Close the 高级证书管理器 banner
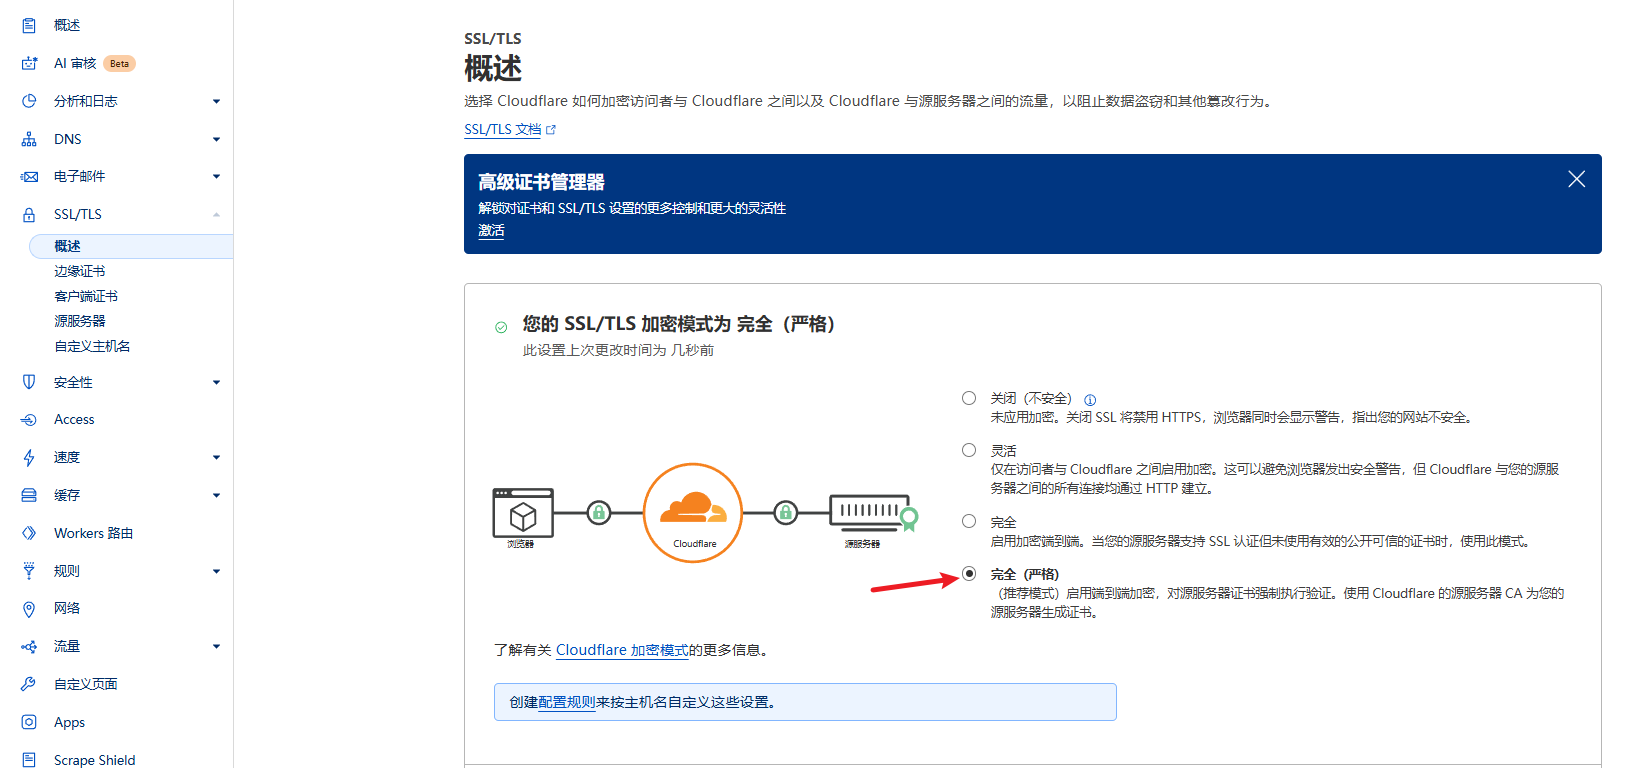The image size is (1645, 768). [x=1577, y=179]
